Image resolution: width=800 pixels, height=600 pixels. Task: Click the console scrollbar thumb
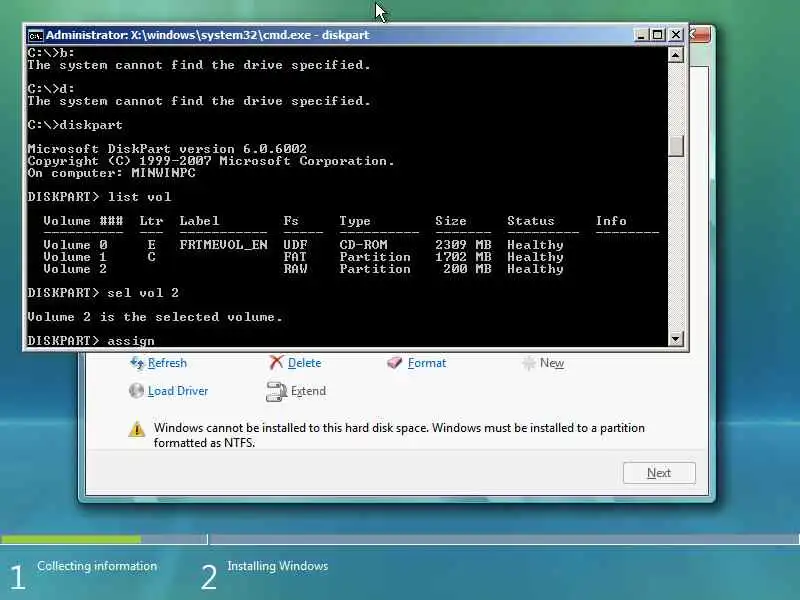(676, 146)
